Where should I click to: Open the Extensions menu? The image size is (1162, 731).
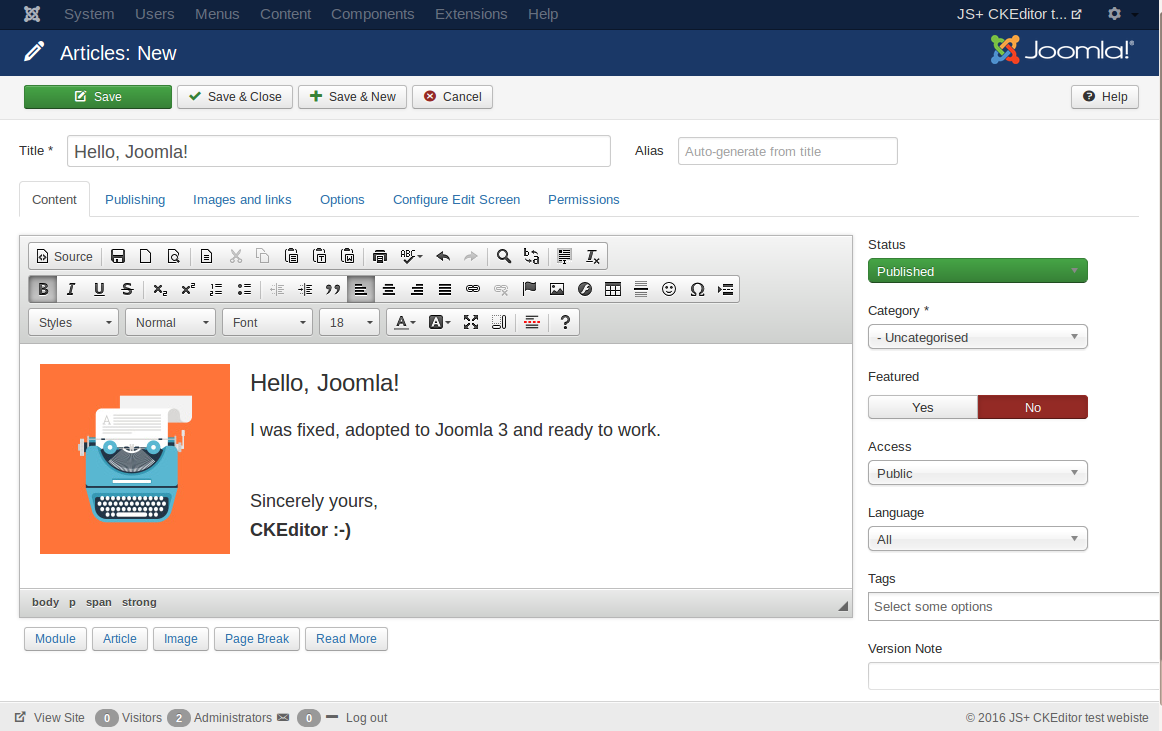(x=471, y=14)
